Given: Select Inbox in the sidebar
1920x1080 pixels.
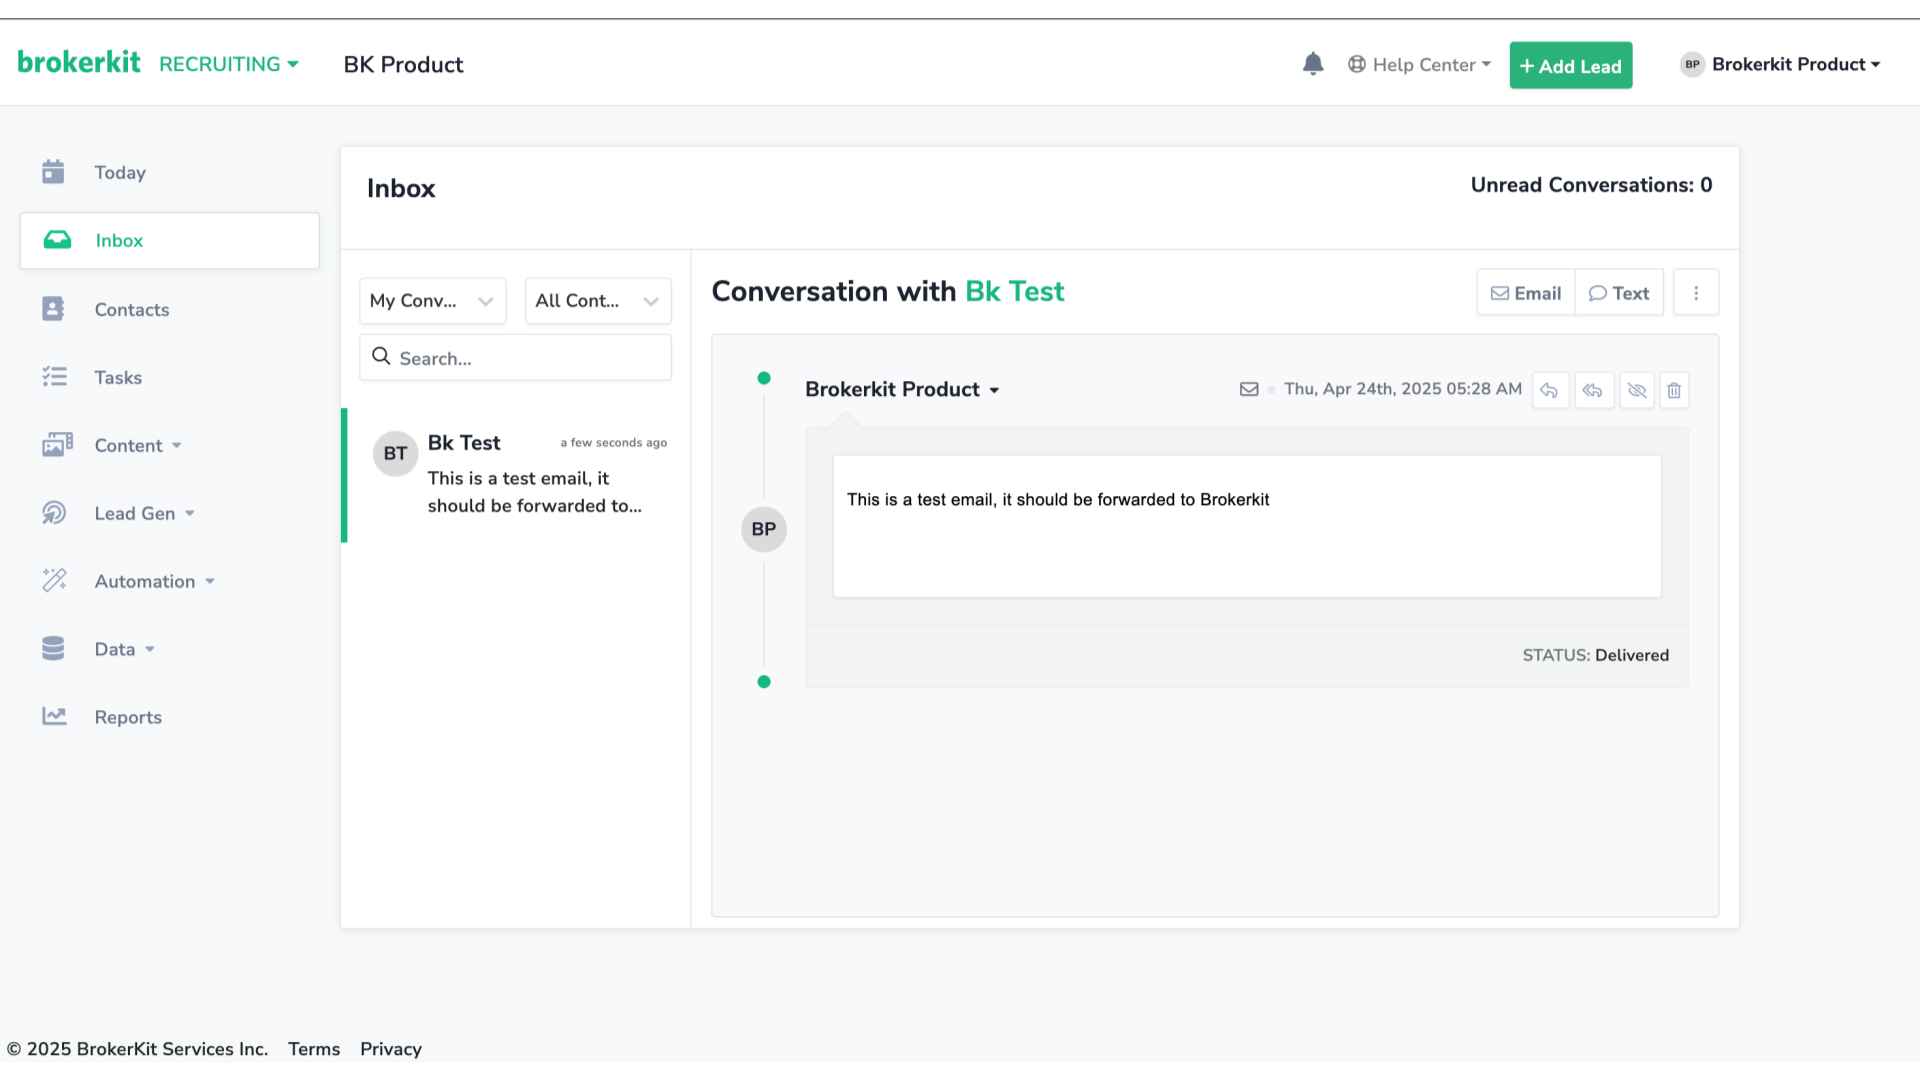Looking at the screenshot, I should (x=170, y=240).
